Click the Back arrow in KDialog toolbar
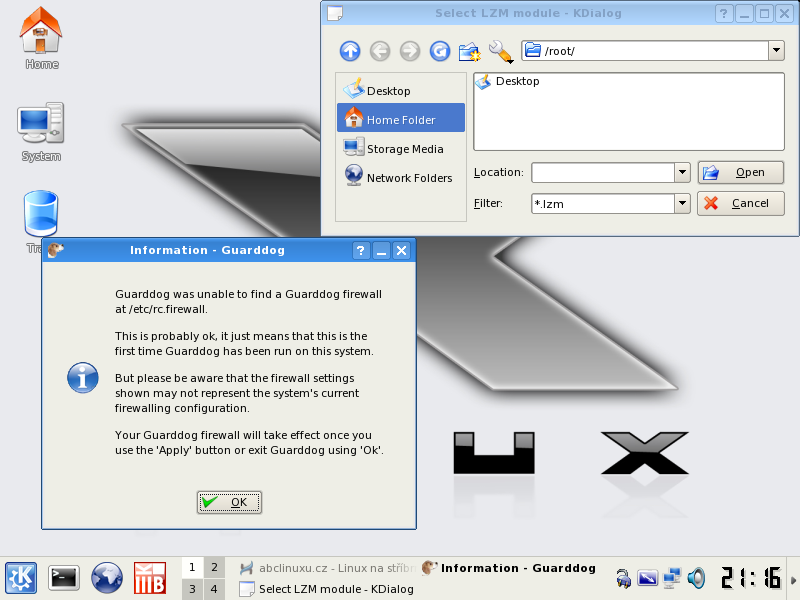800x600 pixels. pos(380,51)
